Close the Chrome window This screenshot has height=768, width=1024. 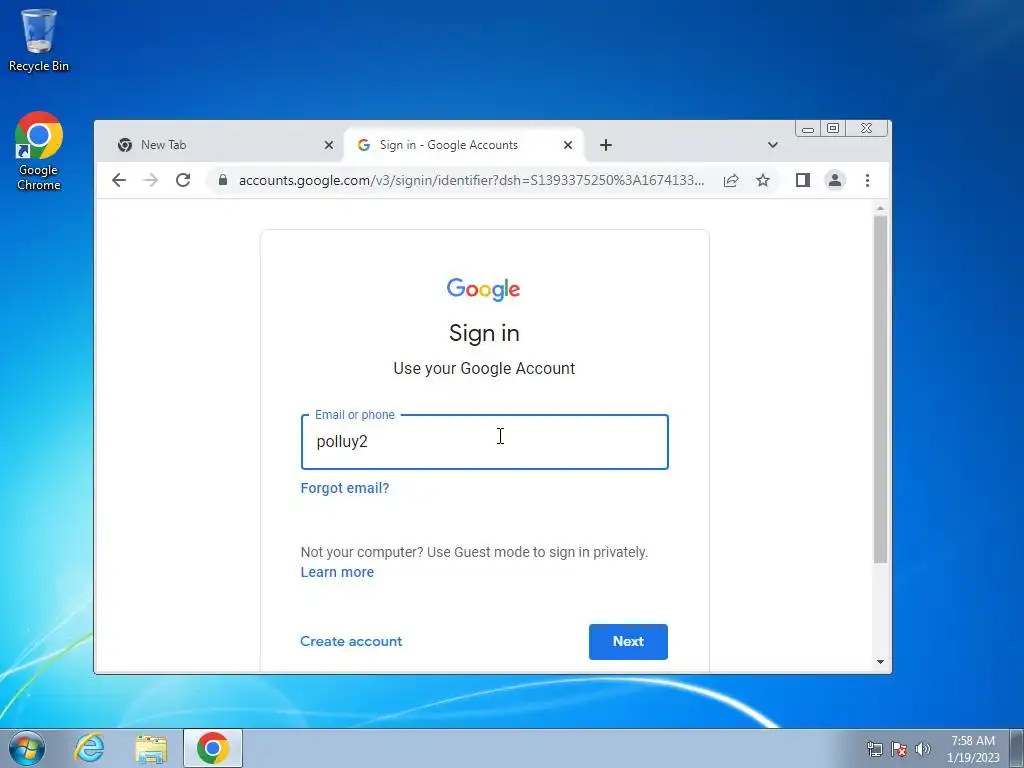pos(867,129)
